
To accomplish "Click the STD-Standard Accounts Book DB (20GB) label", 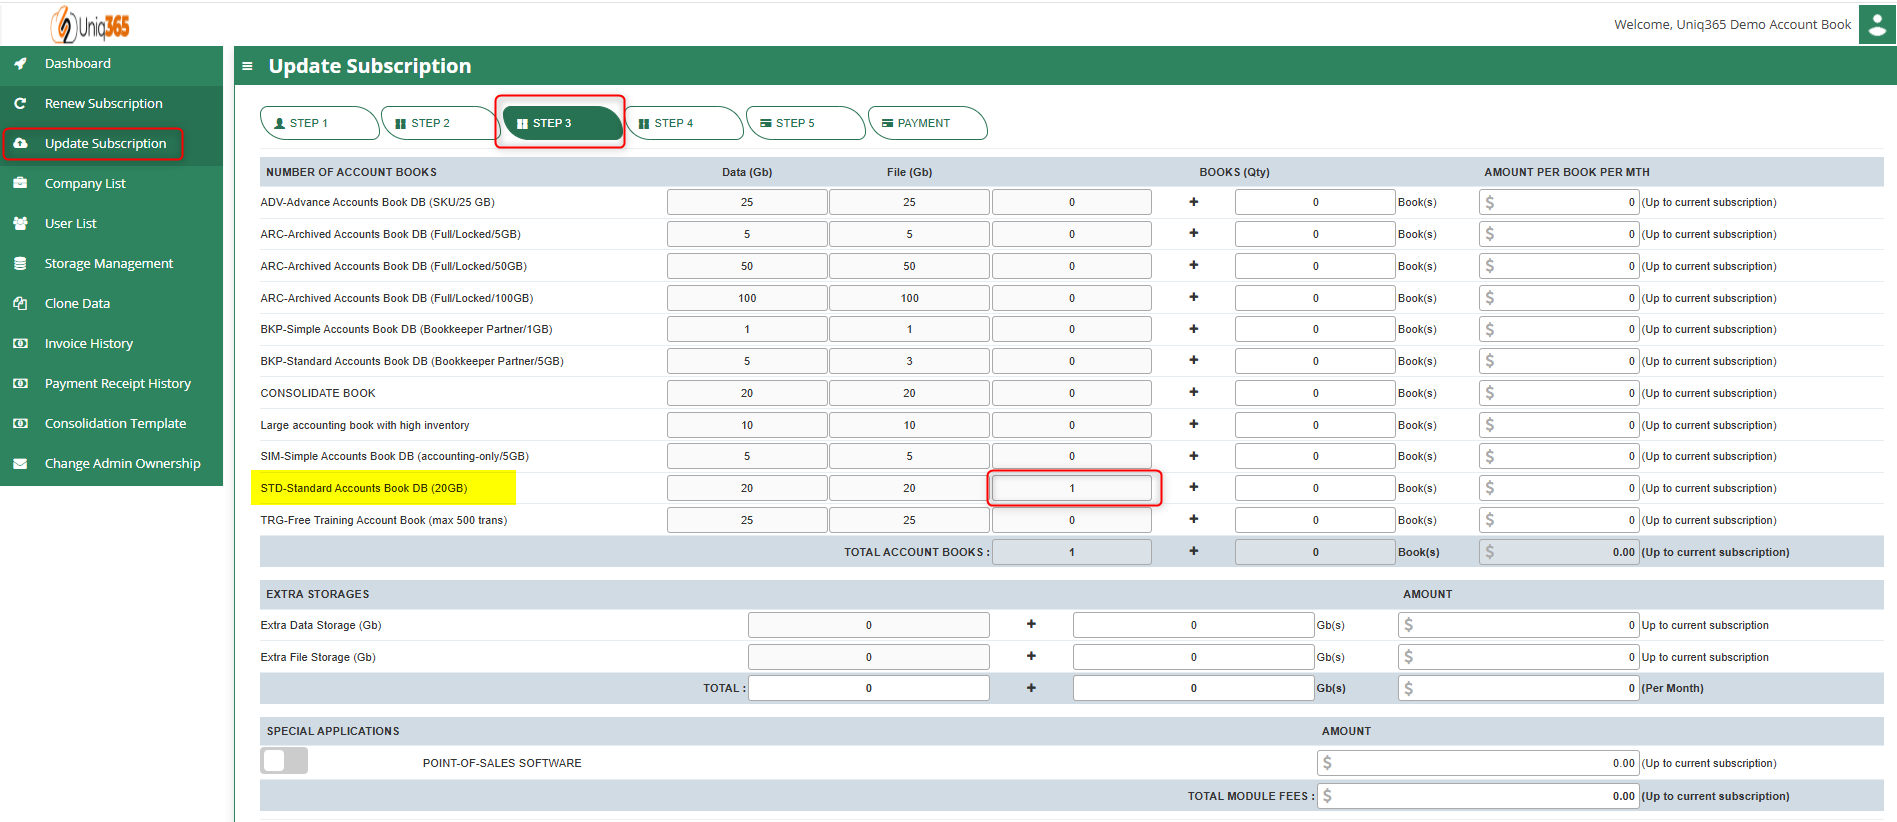I will (364, 488).
